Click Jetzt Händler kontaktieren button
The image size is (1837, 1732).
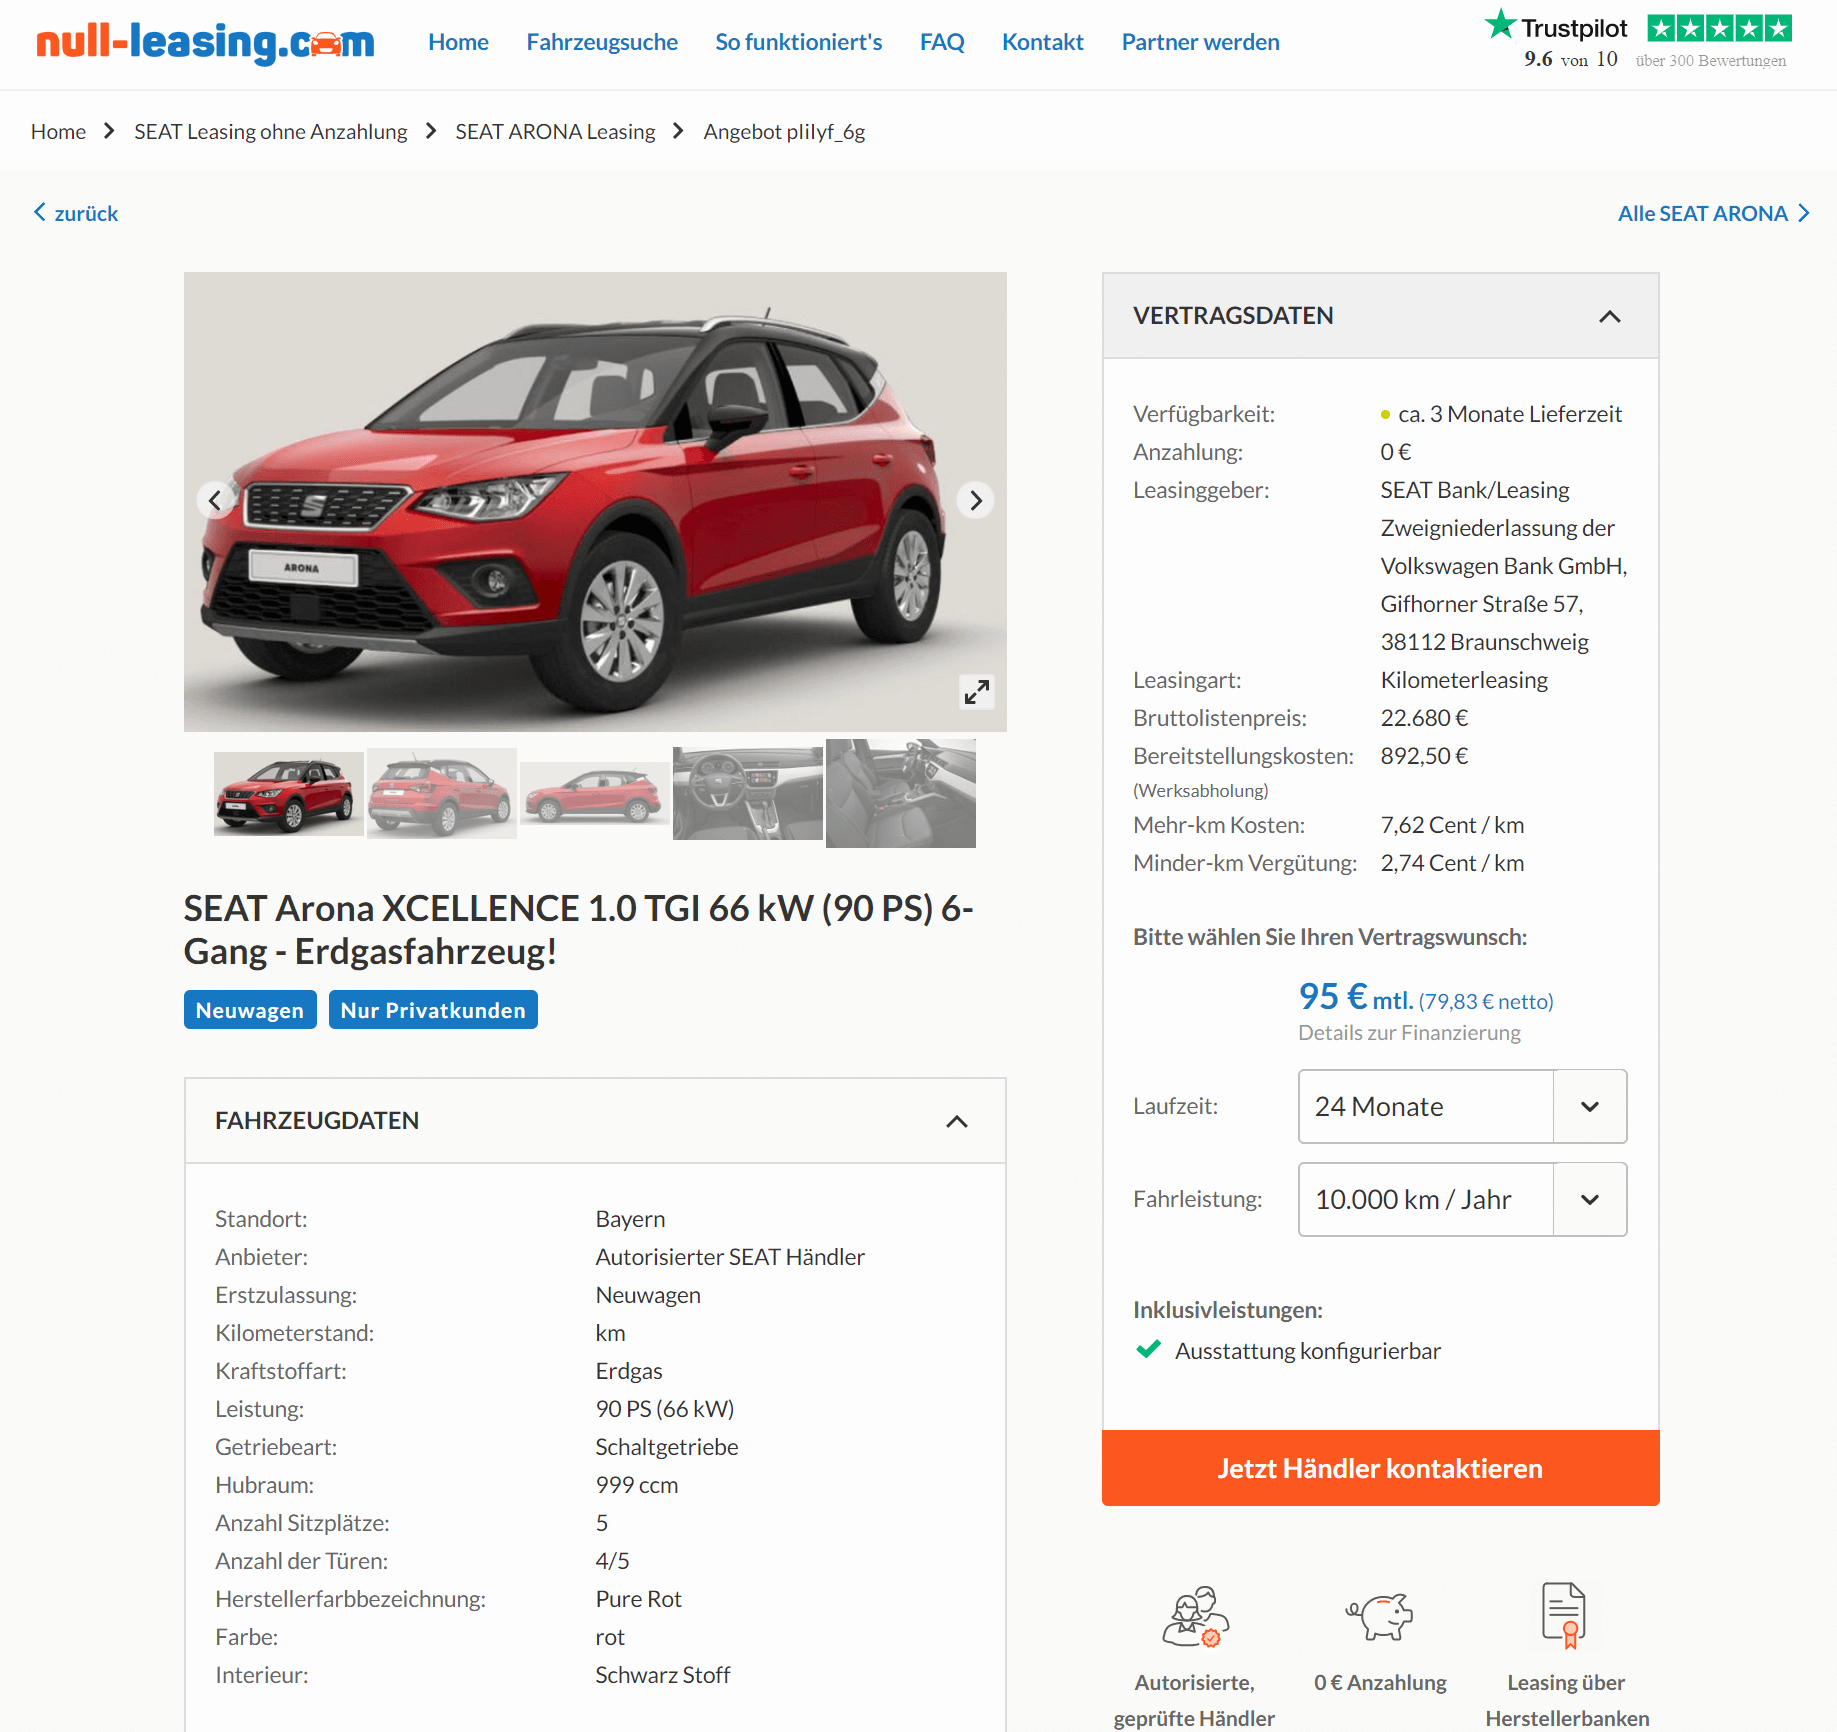tap(1380, 1468)
